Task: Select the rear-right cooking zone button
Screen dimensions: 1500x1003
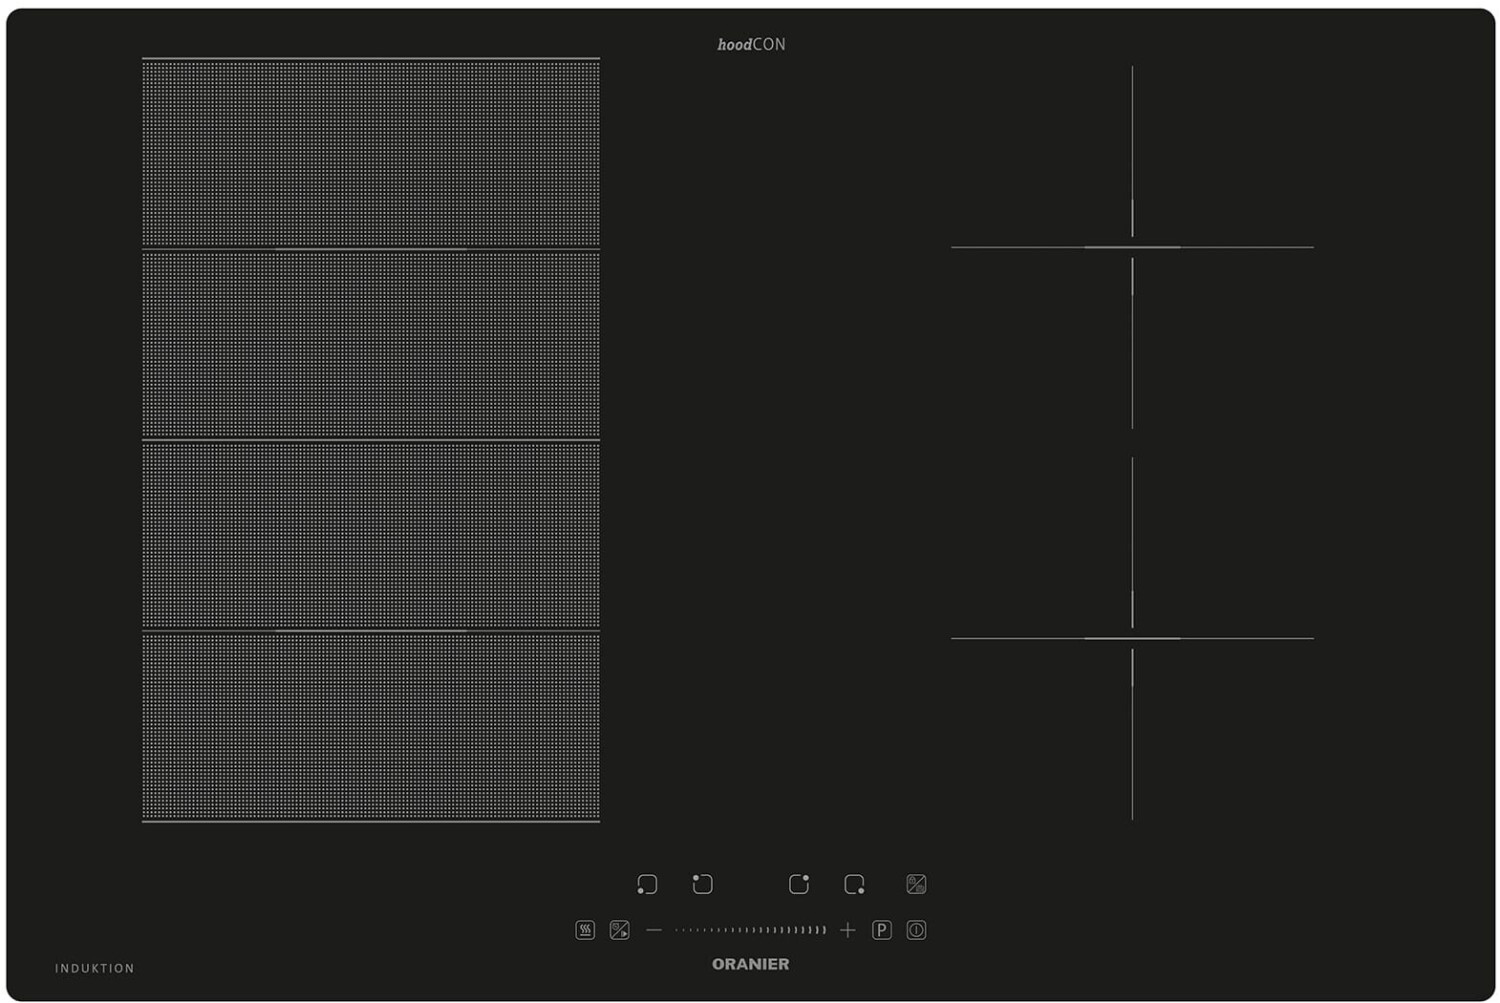Action: point(798,884)
